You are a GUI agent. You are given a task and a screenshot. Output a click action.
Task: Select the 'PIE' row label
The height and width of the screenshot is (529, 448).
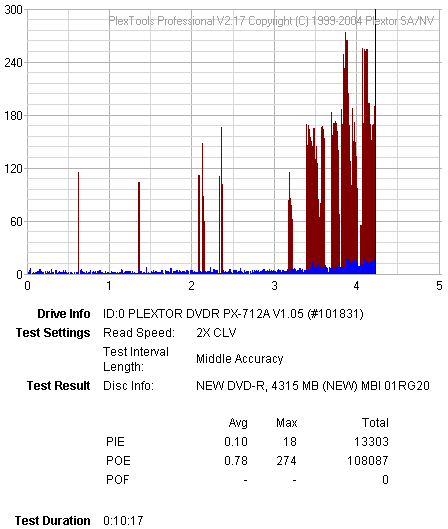[x=115, y=442]
